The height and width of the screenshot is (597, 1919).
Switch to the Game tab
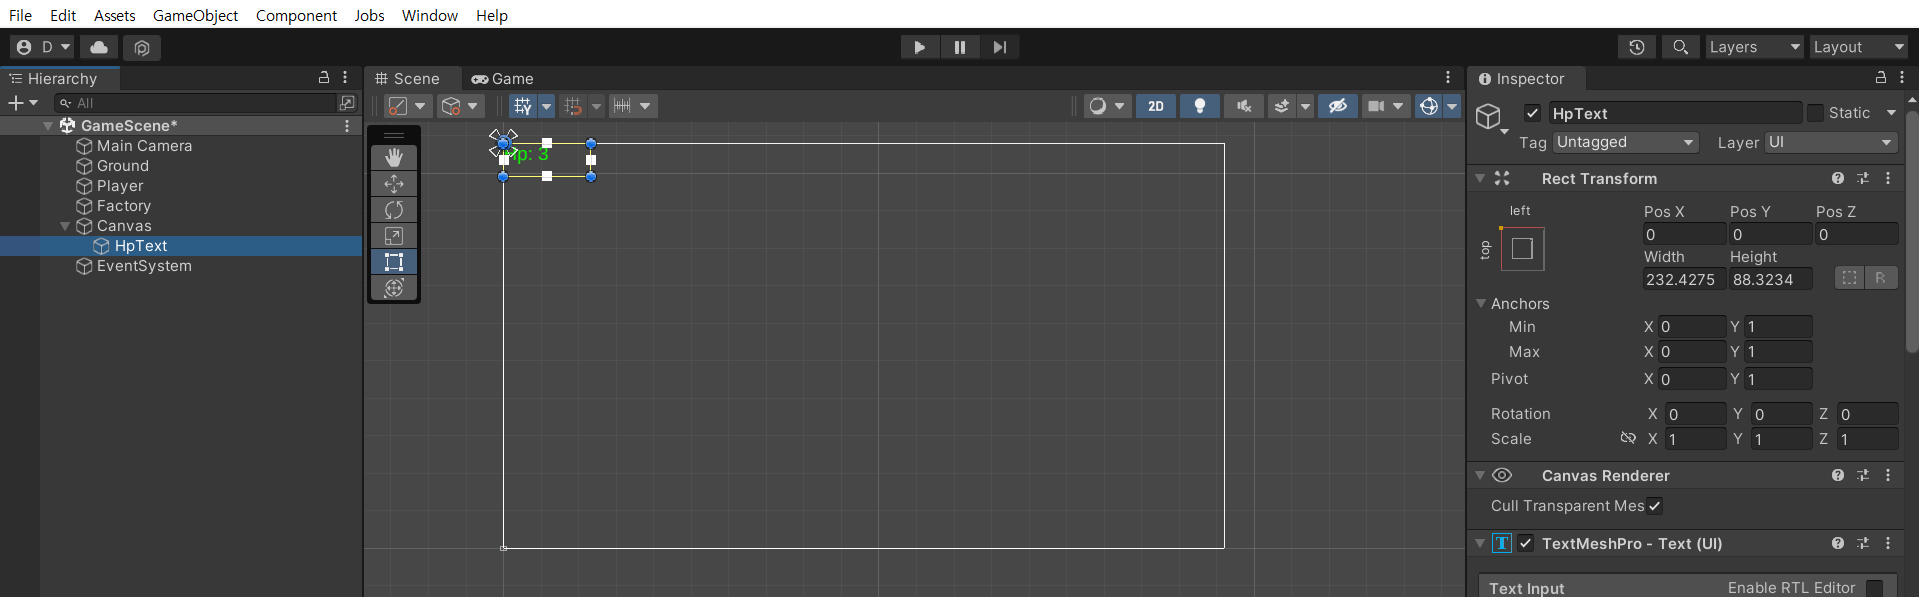[x=502, y=78]
